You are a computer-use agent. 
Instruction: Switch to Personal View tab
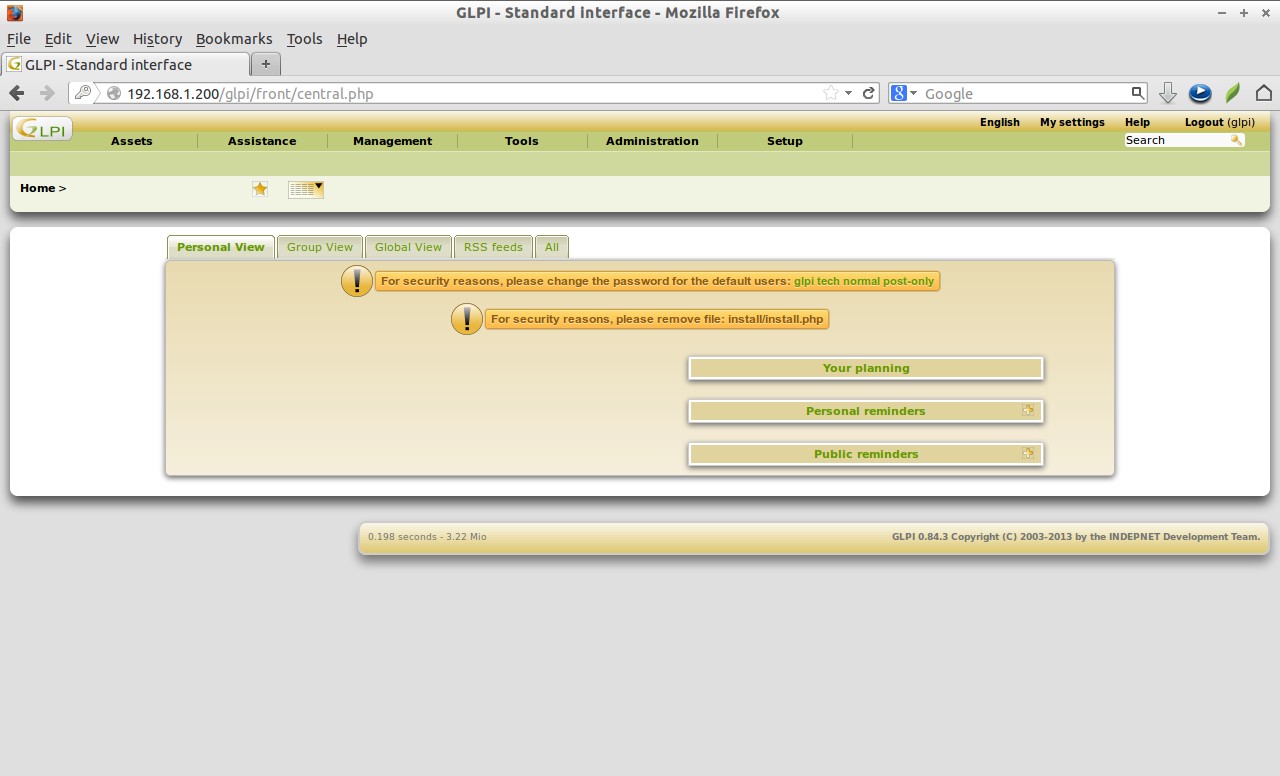pos(221,247)
